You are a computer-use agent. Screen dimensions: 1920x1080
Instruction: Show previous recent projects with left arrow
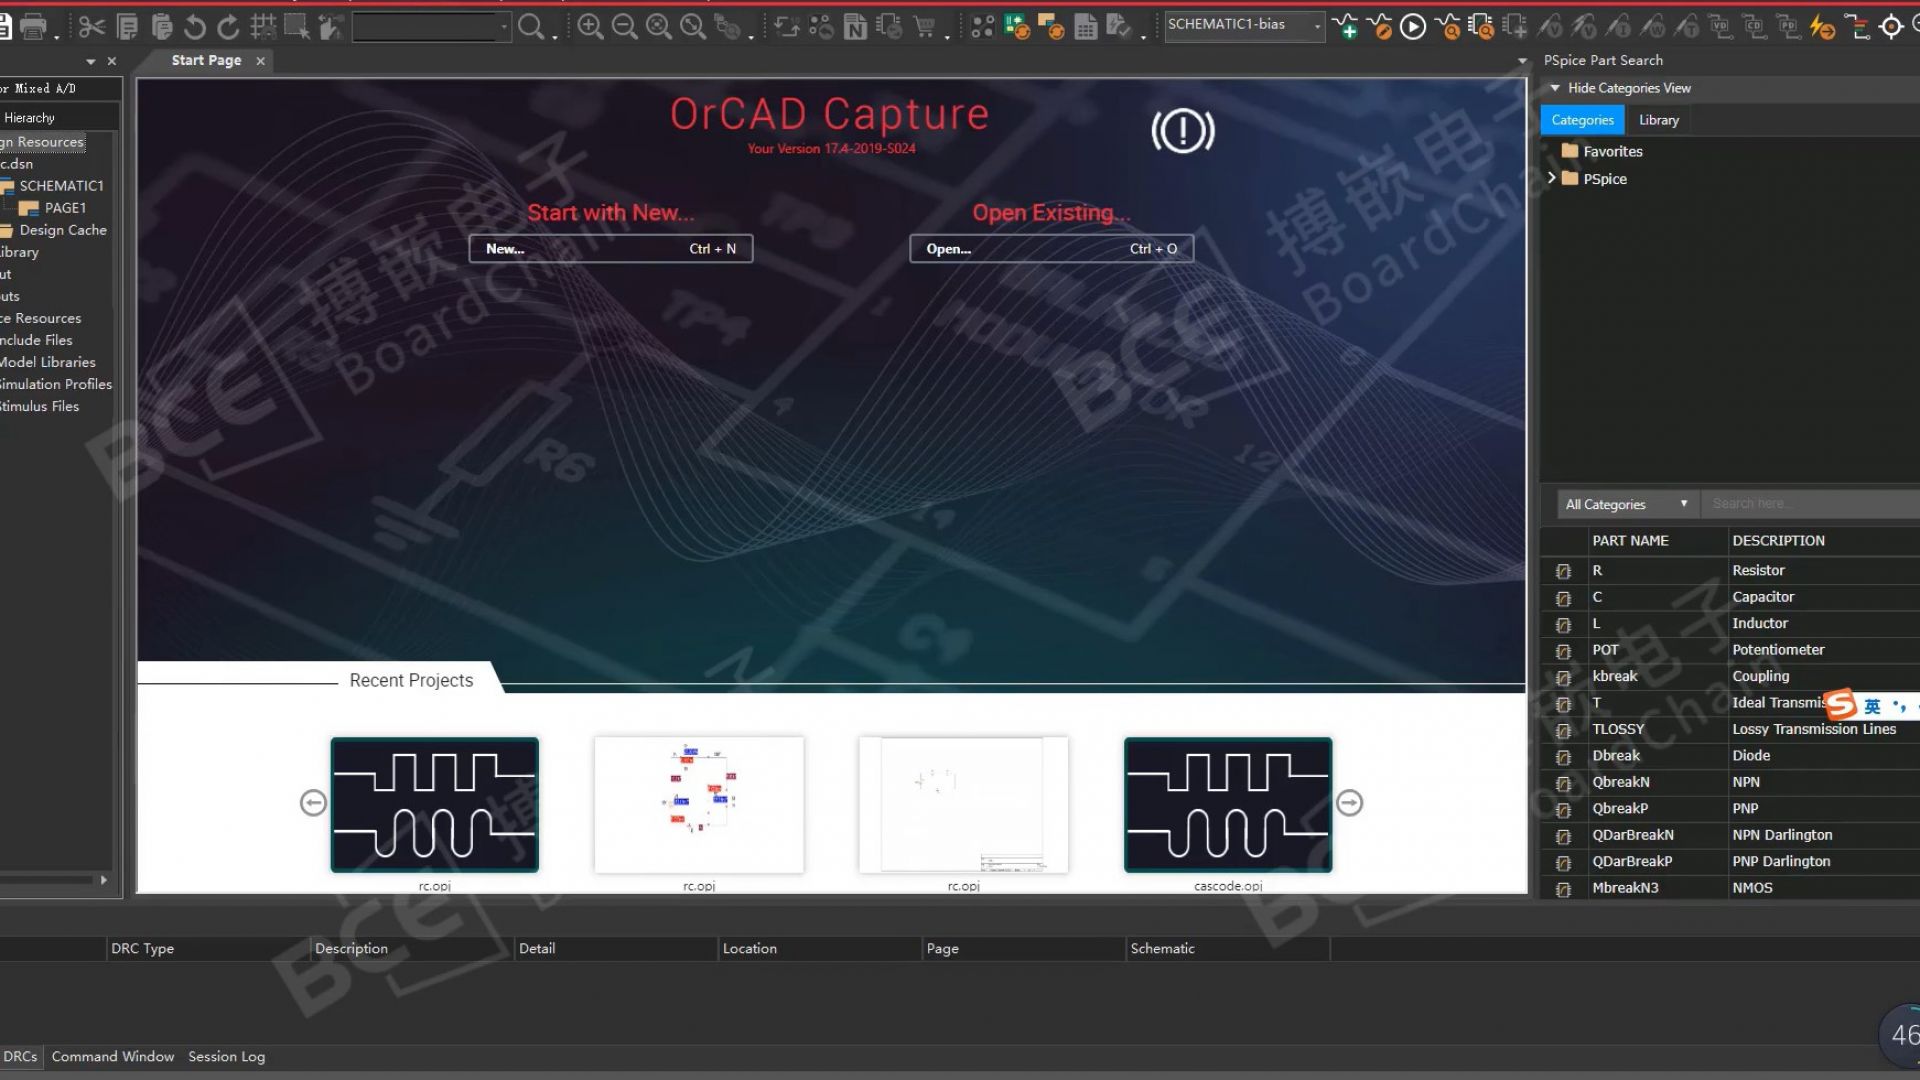pos(313,803)
